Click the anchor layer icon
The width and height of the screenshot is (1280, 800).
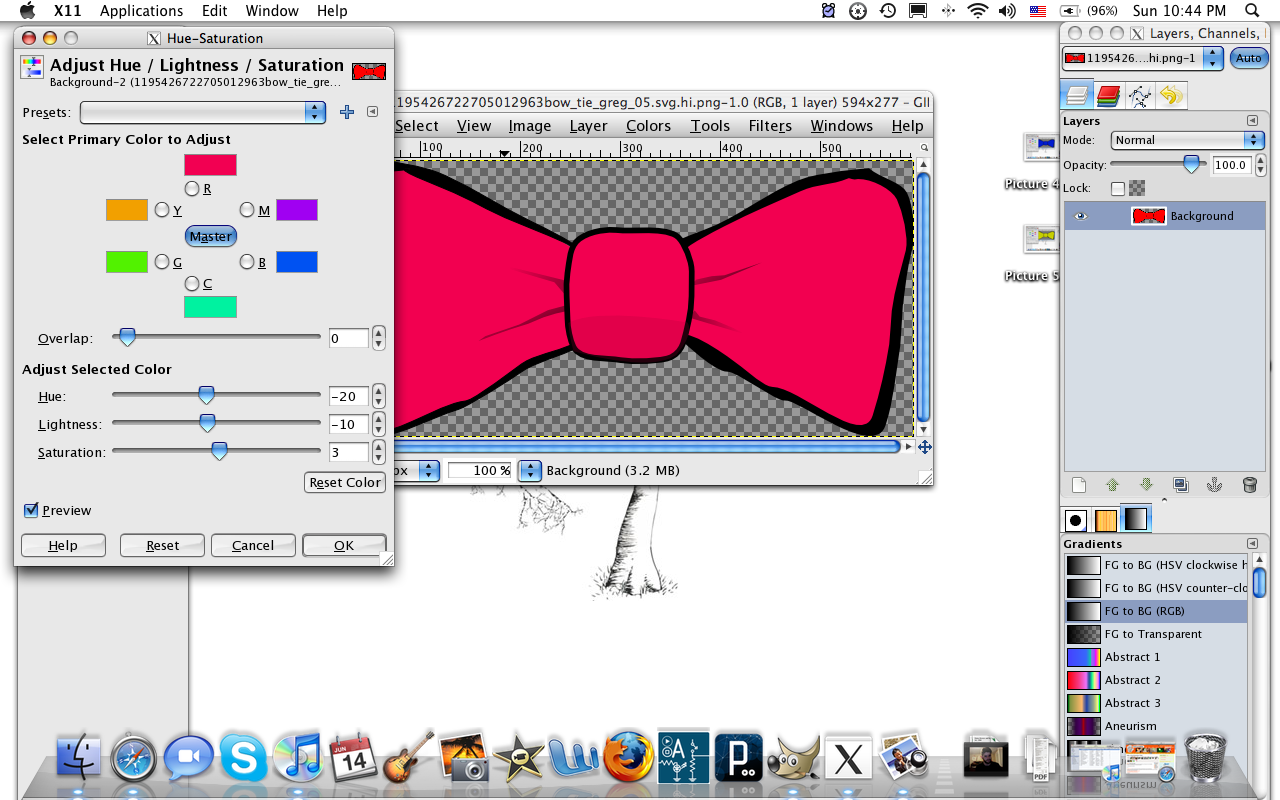point(1215,485)
